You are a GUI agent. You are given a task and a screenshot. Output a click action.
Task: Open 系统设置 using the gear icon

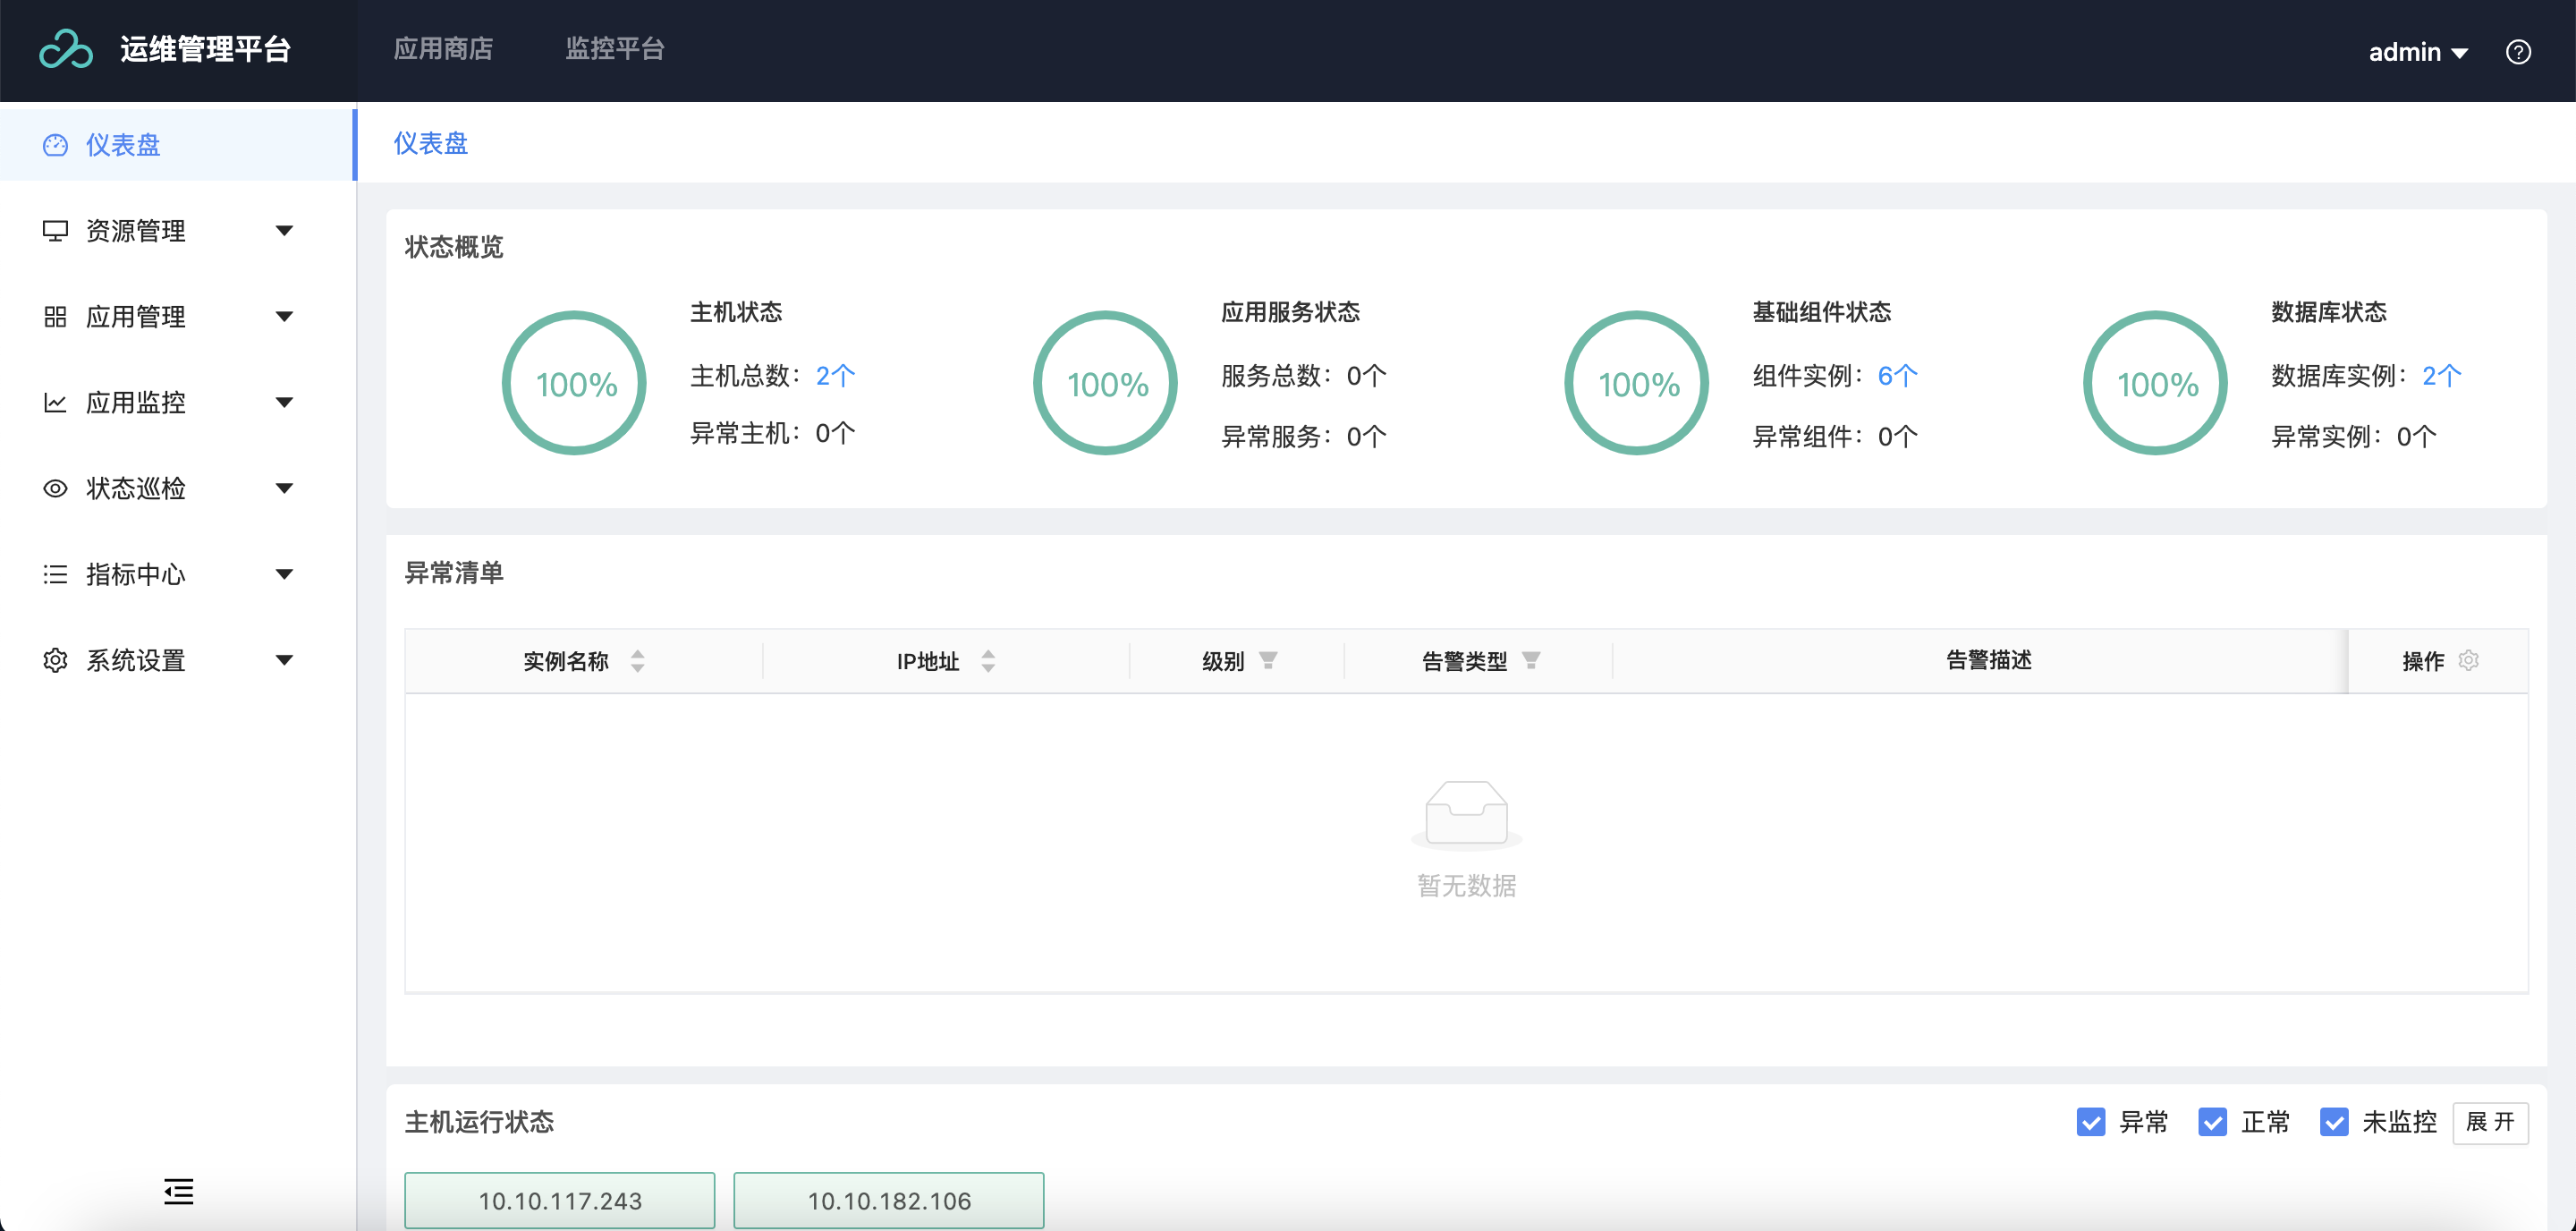(55, 660)
